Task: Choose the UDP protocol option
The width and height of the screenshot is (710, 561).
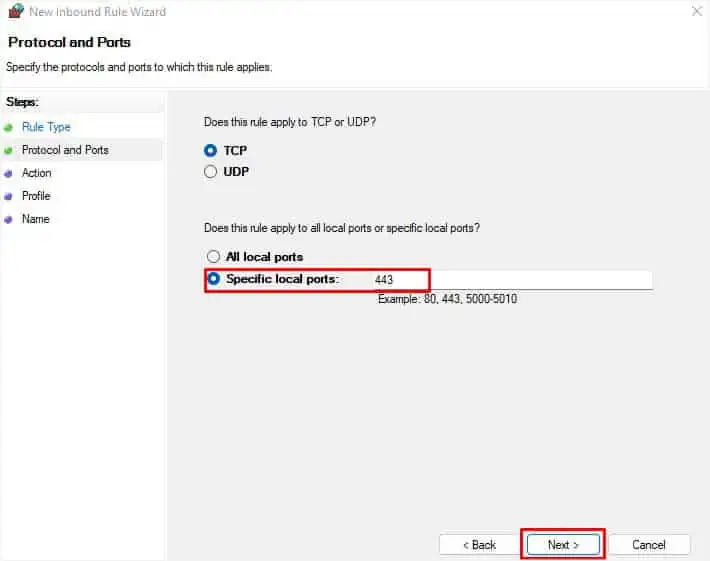Action: pyautogui.click(x=211, y=171)
